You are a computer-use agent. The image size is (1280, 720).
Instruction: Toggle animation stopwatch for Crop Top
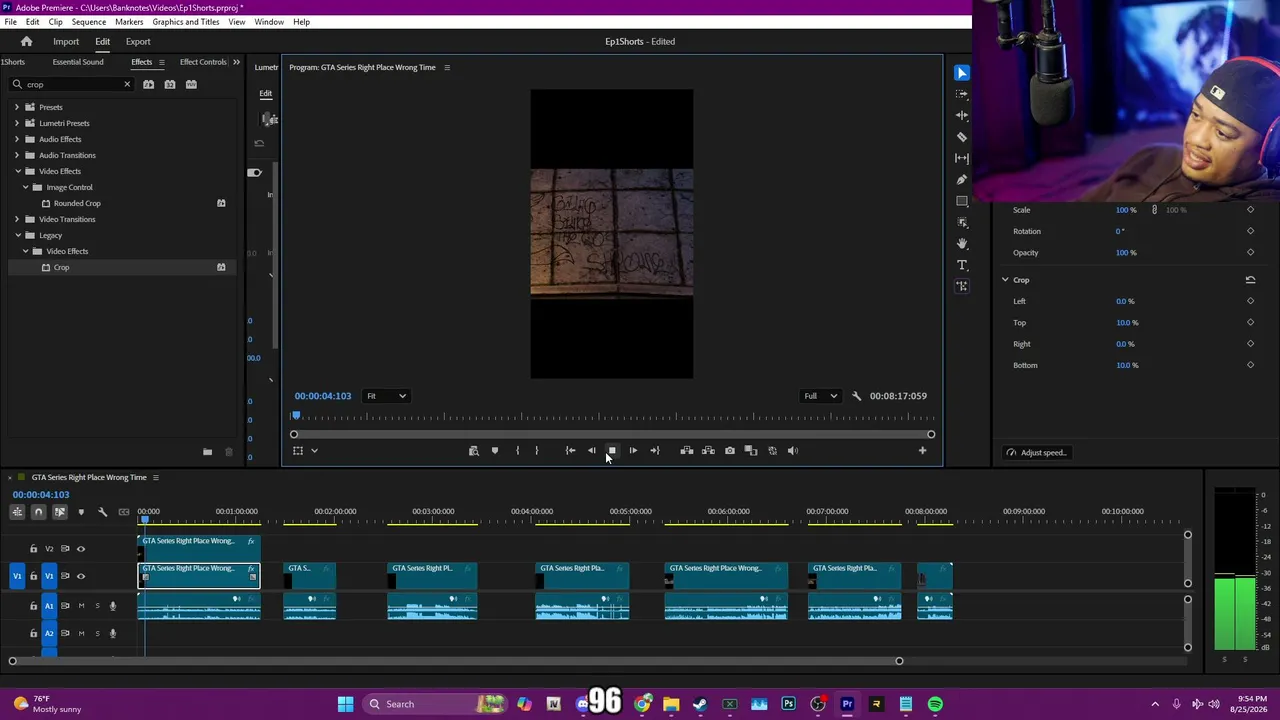[1250, 323]
